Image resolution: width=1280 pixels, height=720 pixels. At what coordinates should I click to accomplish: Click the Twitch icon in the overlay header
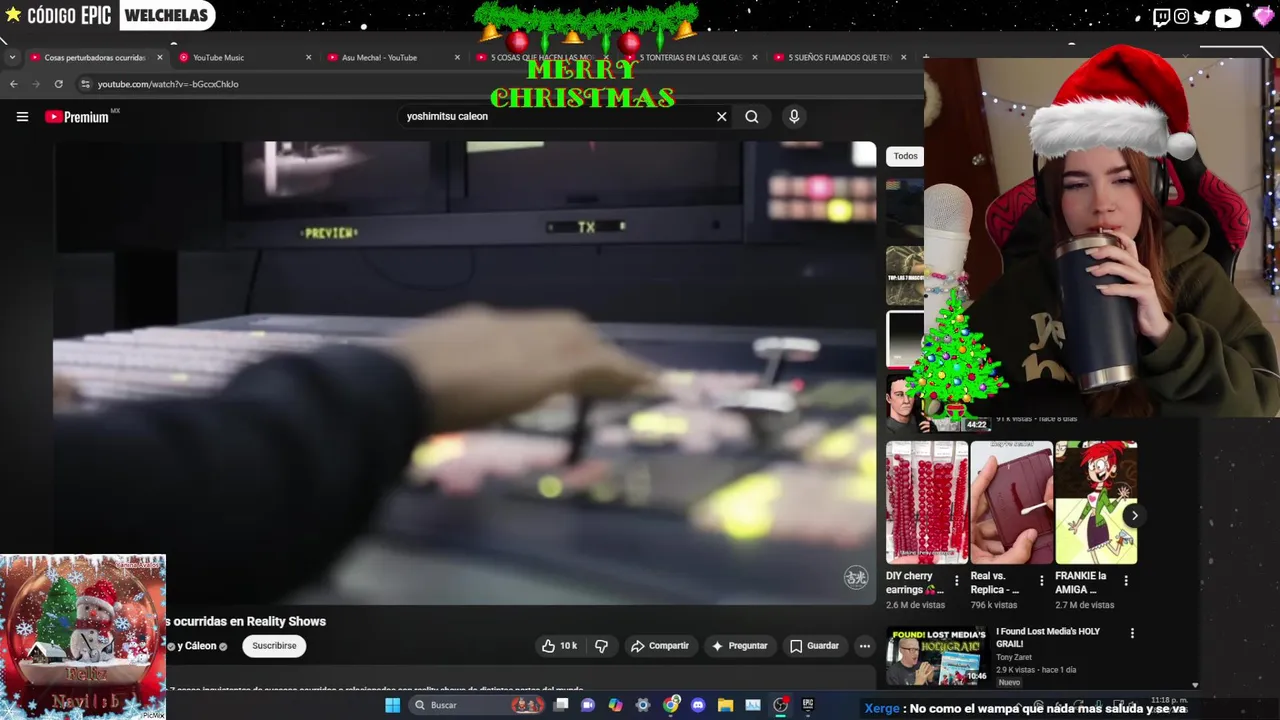pyautogui.click(x=1161, y=17)
